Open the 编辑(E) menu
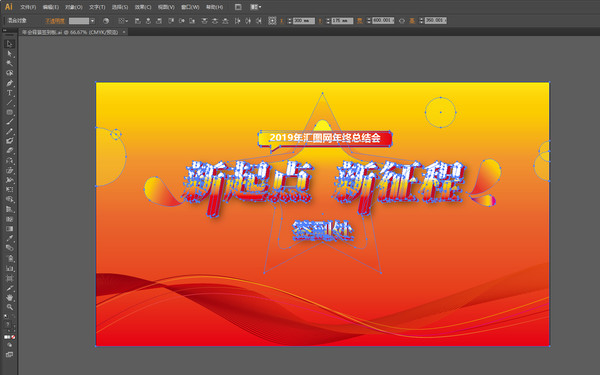This screenshot has width=600, height=375. click(x=51, y=7)
